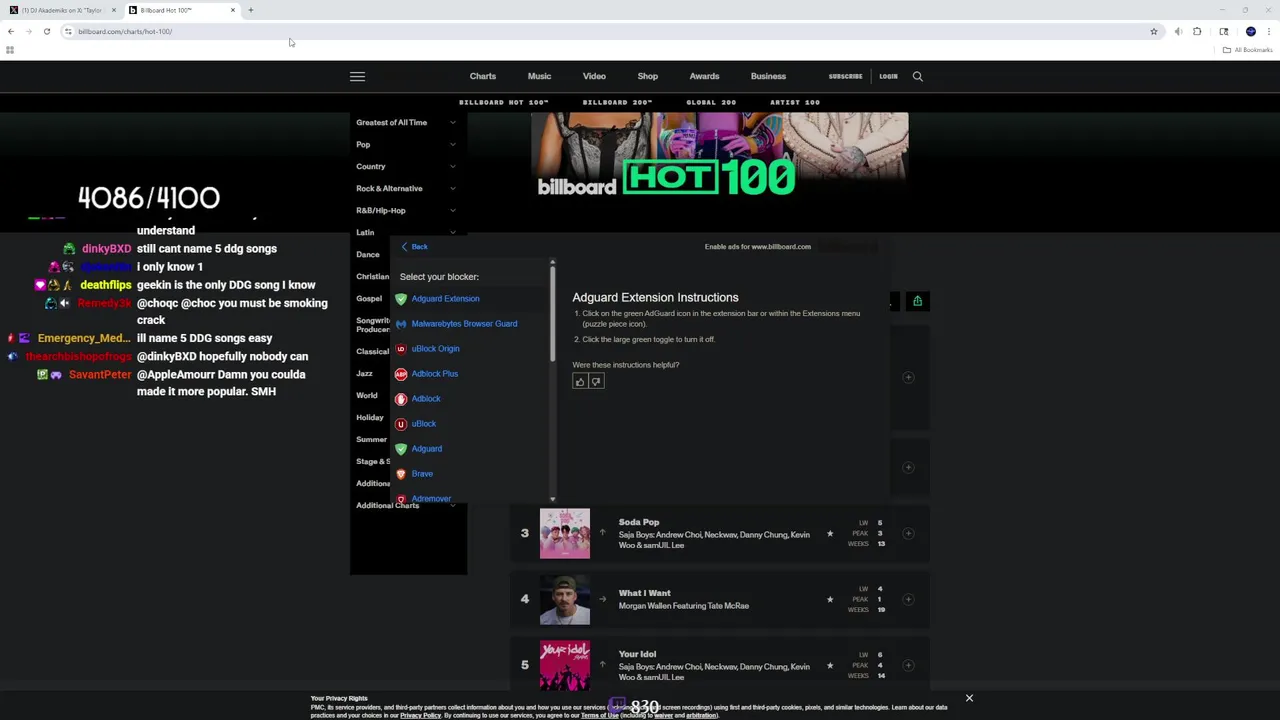Select uBlock Origin blocker
1280x720 pixels.
(x=435, y=348)
